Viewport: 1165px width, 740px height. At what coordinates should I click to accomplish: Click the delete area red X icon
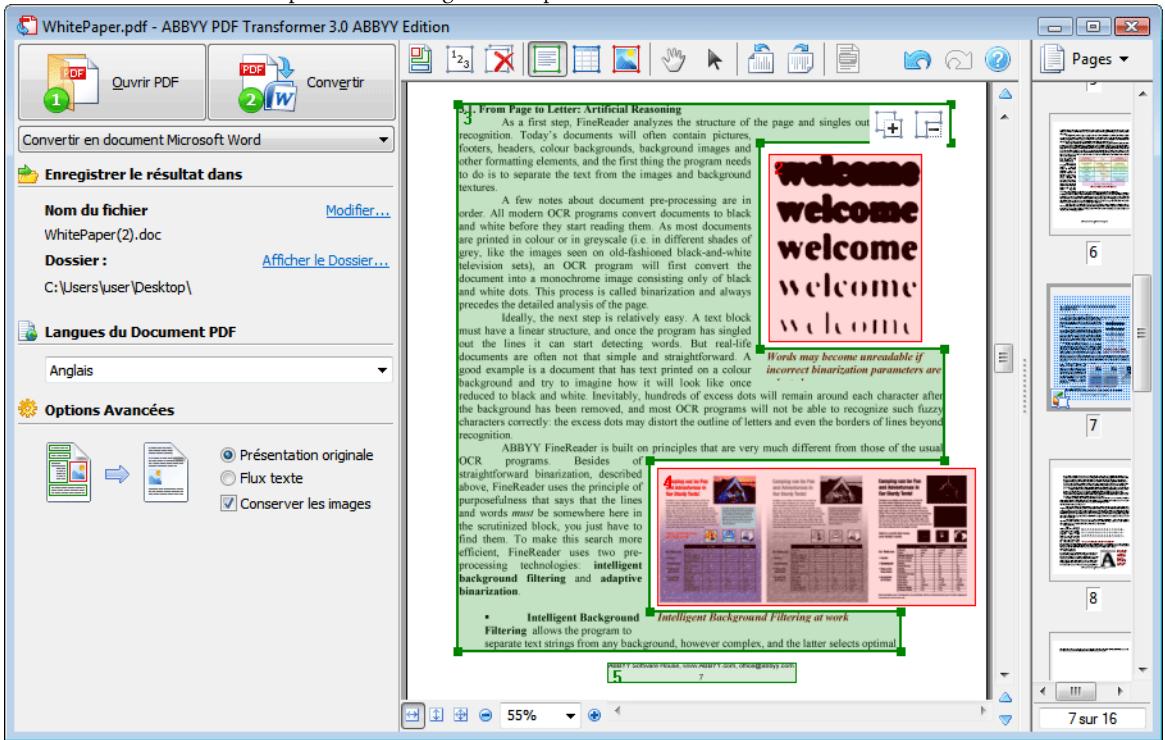point(500,59)
